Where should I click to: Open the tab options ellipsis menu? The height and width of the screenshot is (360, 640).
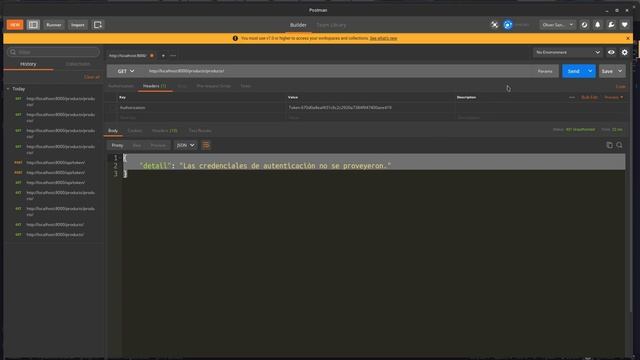point(173,56)
